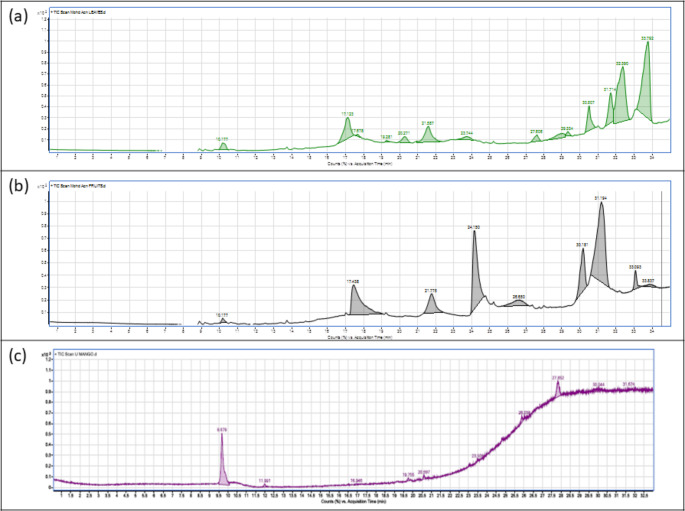Click the small gray peak near 10 minutes

[223, 321]
